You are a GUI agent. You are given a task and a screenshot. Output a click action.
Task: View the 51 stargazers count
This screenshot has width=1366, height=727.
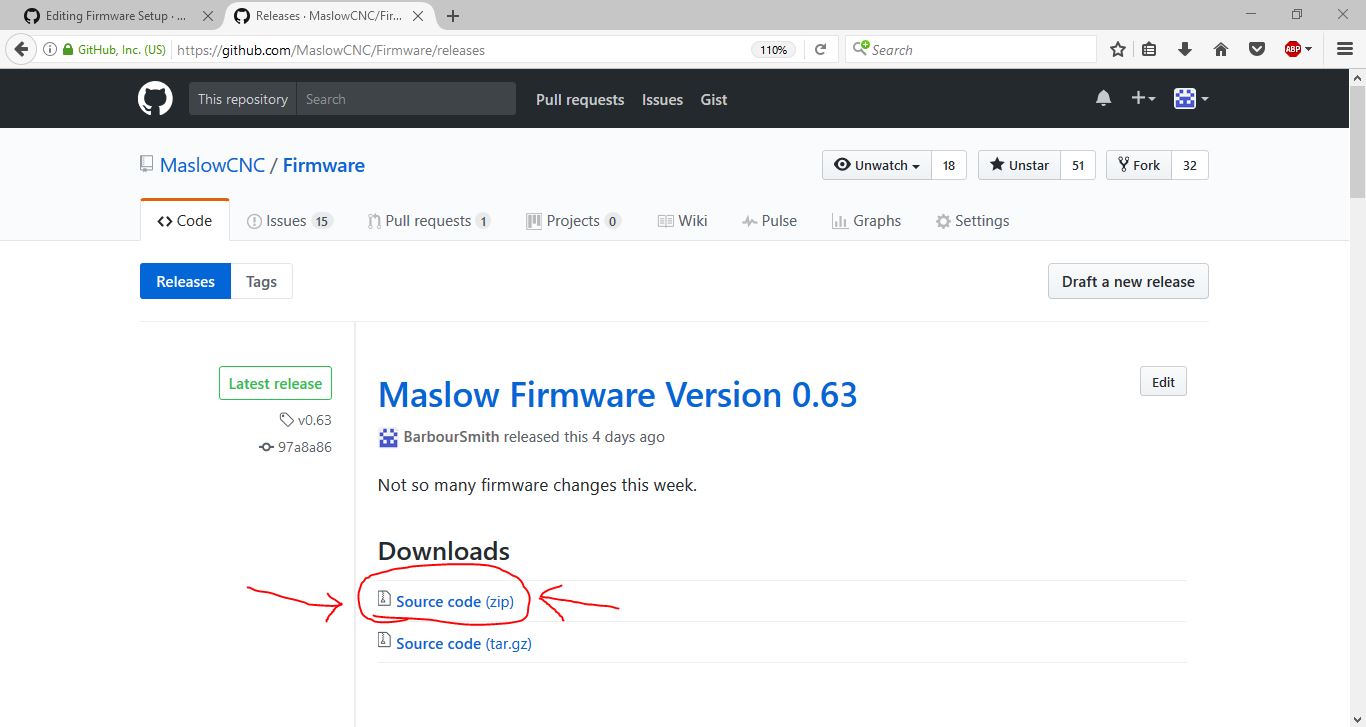click(x=1078, y=165)
